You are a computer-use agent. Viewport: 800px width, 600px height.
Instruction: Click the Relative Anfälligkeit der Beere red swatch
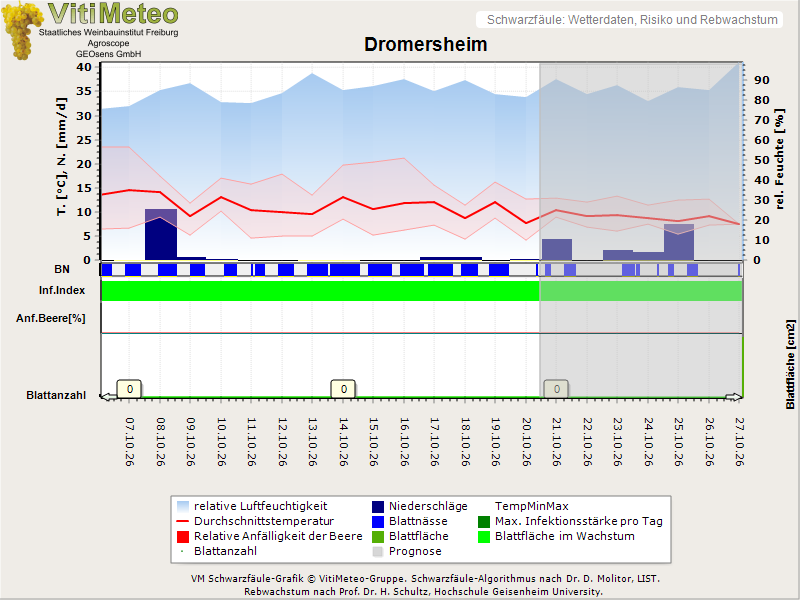point(183,536)
